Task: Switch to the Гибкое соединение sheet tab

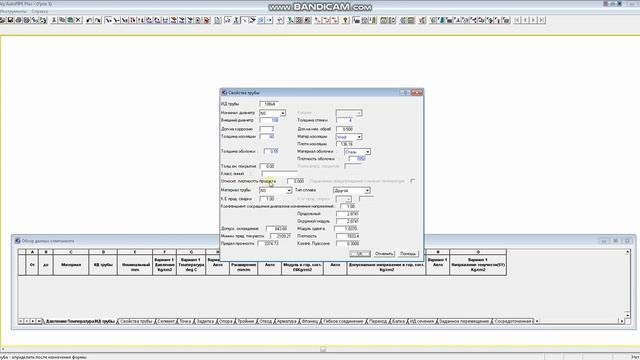Action: [343, 321]
